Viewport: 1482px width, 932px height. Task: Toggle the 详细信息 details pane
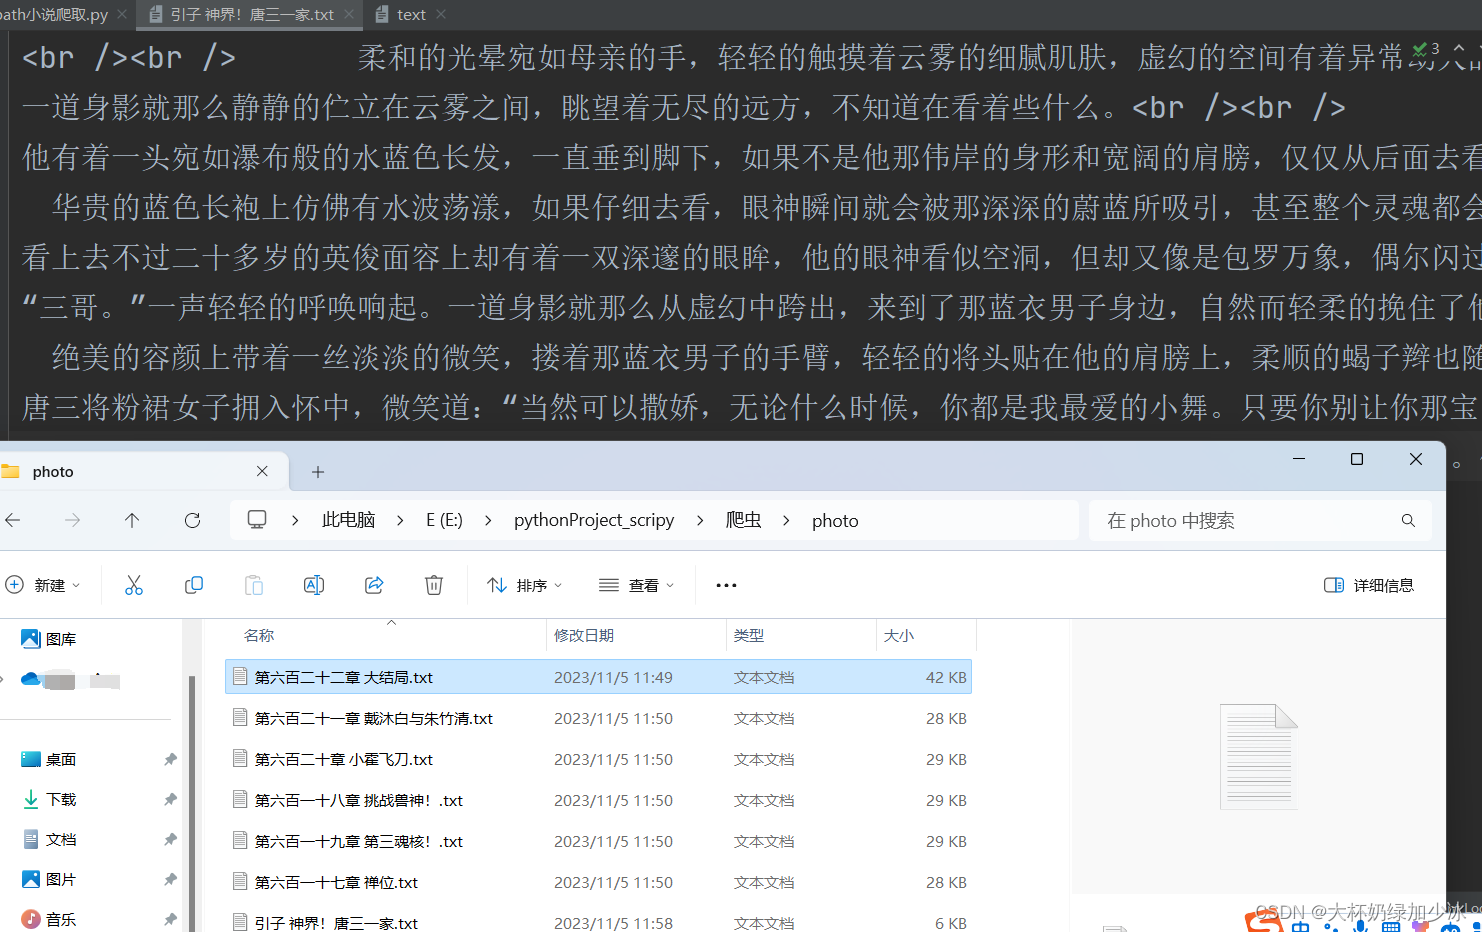tap(1369, 585)
